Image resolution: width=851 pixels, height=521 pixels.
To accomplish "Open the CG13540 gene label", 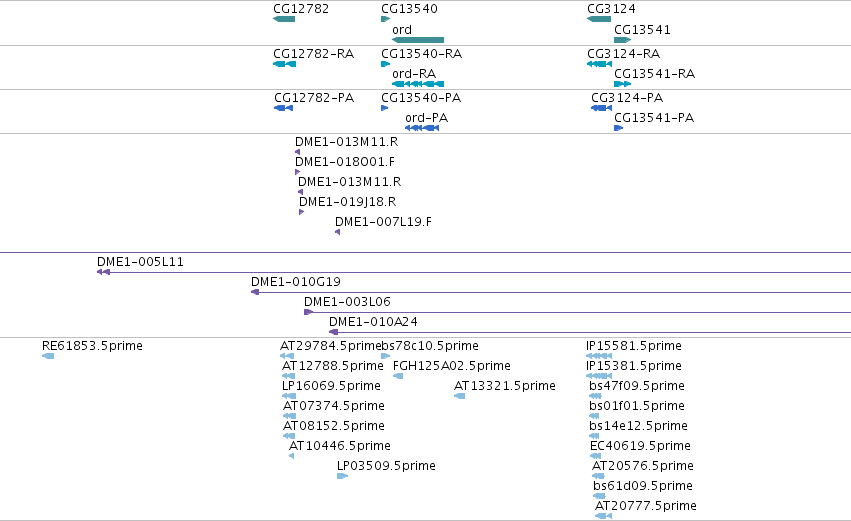I will click(409, 9).
